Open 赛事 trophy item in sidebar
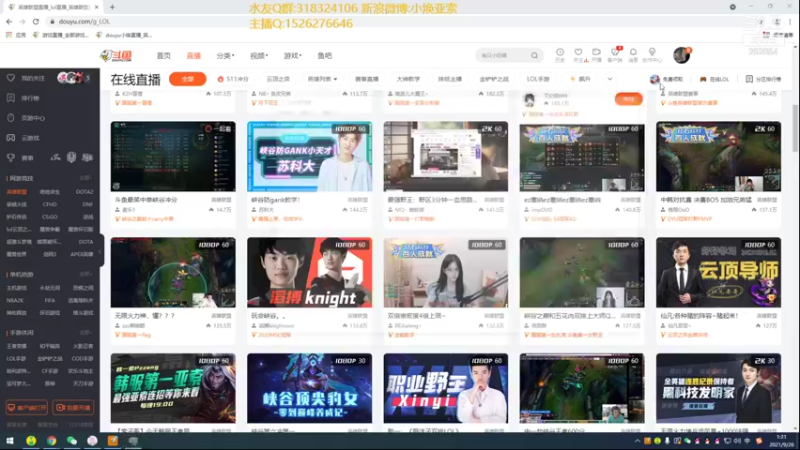800x450 pixels. 20,158
